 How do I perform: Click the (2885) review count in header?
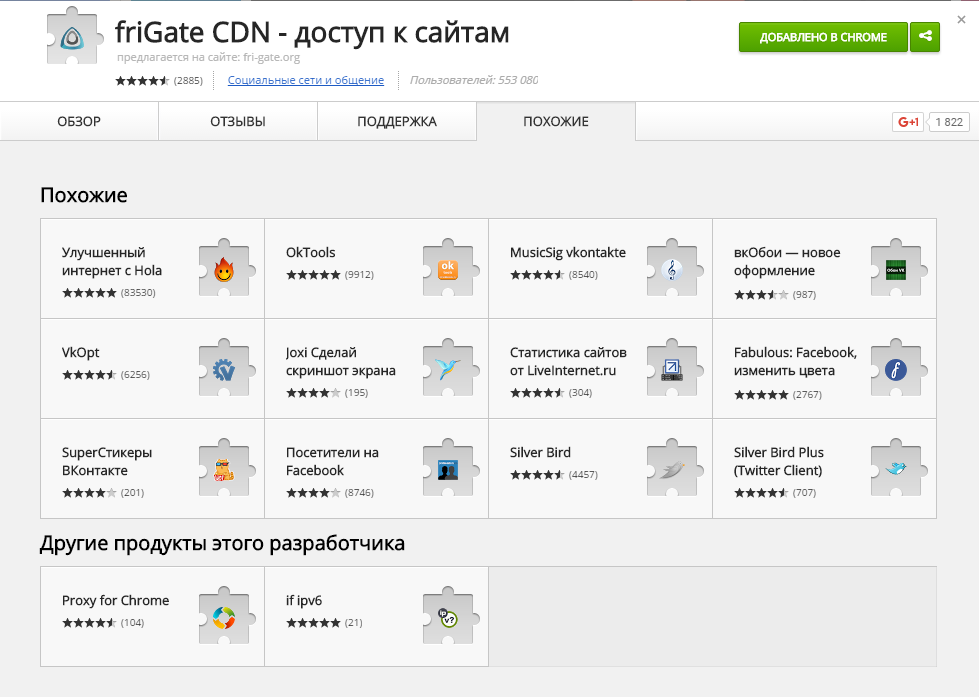[188, 80]
